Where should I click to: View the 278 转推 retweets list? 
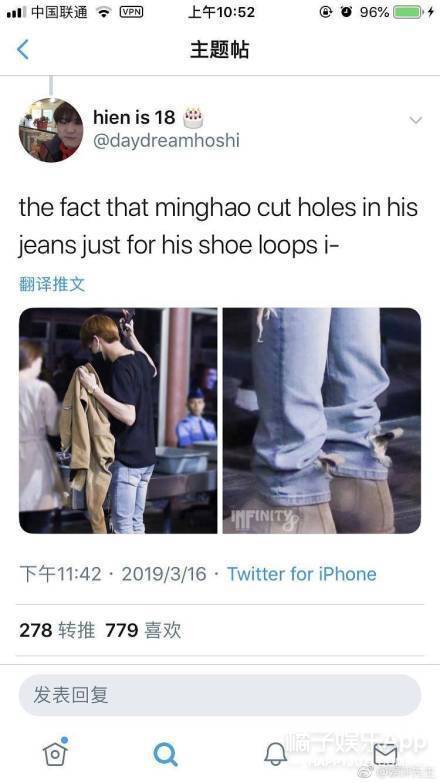(57, 630)
